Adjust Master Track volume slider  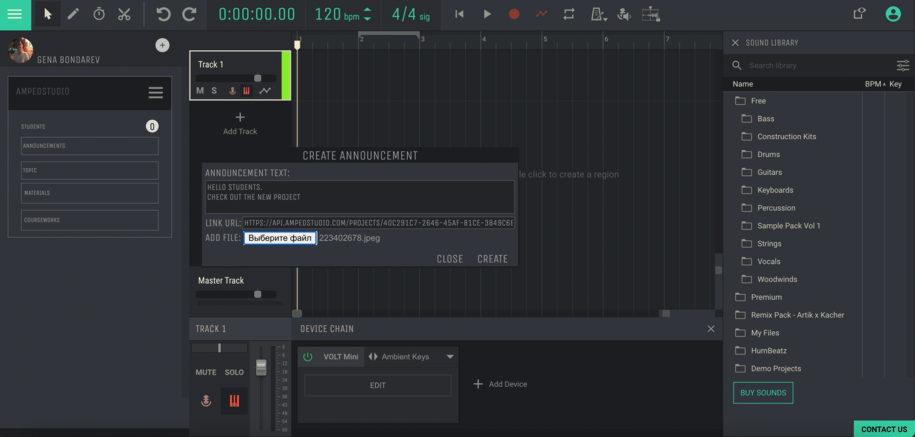point(257,294)
